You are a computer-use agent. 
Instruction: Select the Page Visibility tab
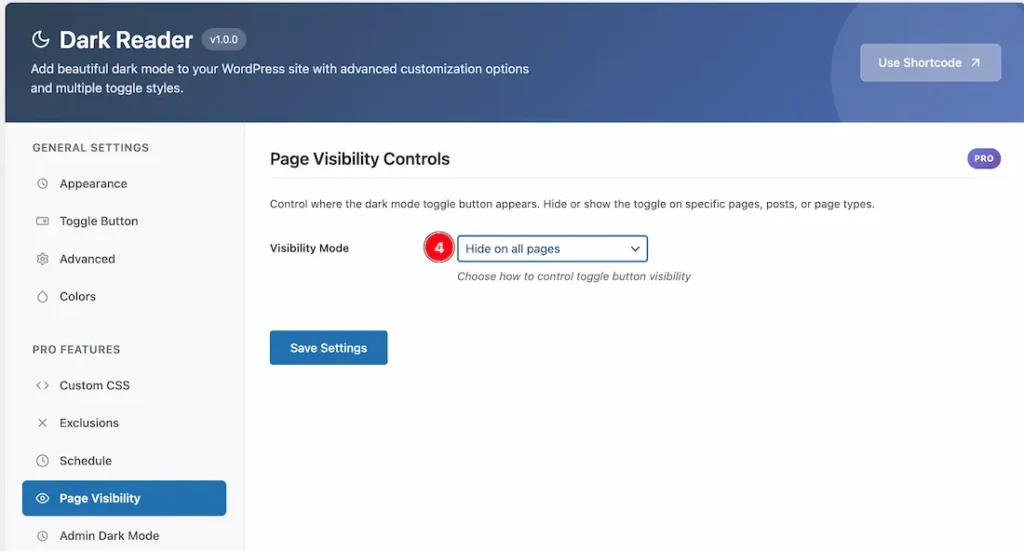[124, 498]
